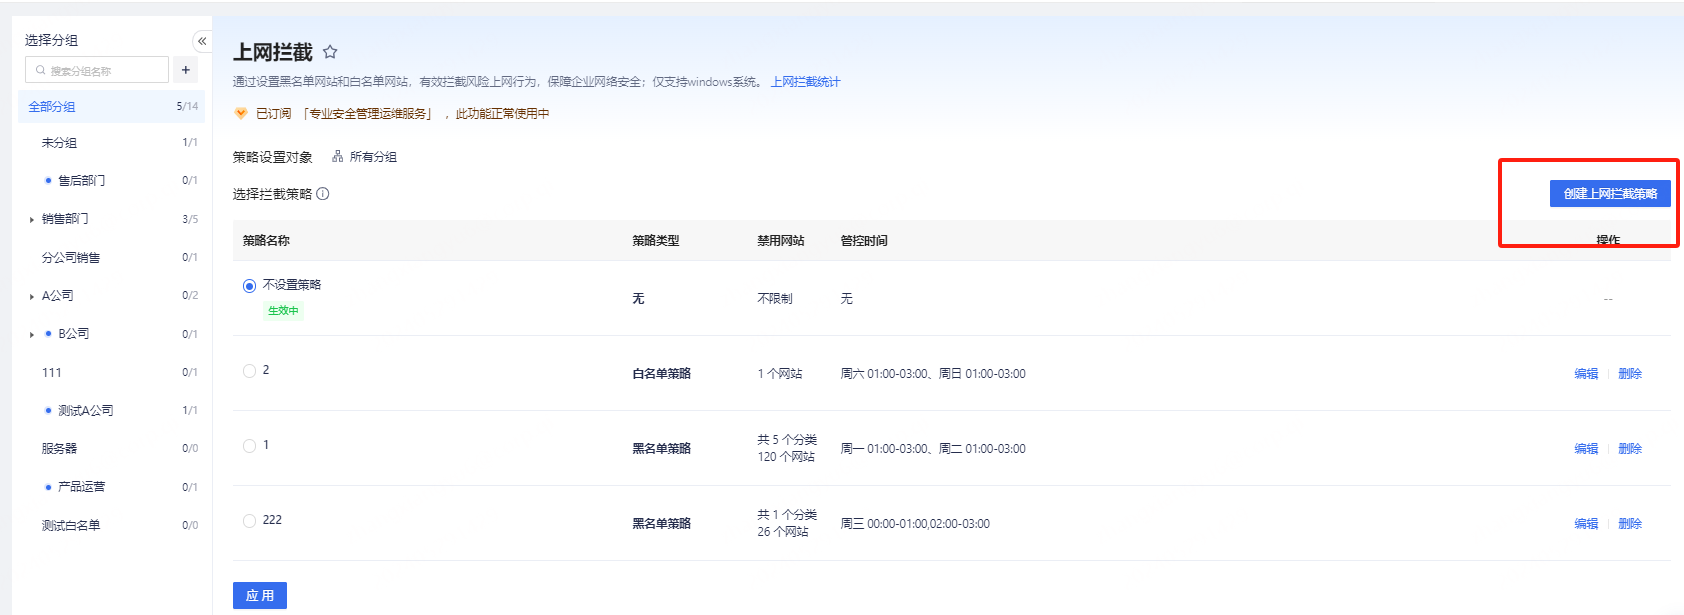
Task: Select the 不设置策略 radio button
Action: [249, 286]
